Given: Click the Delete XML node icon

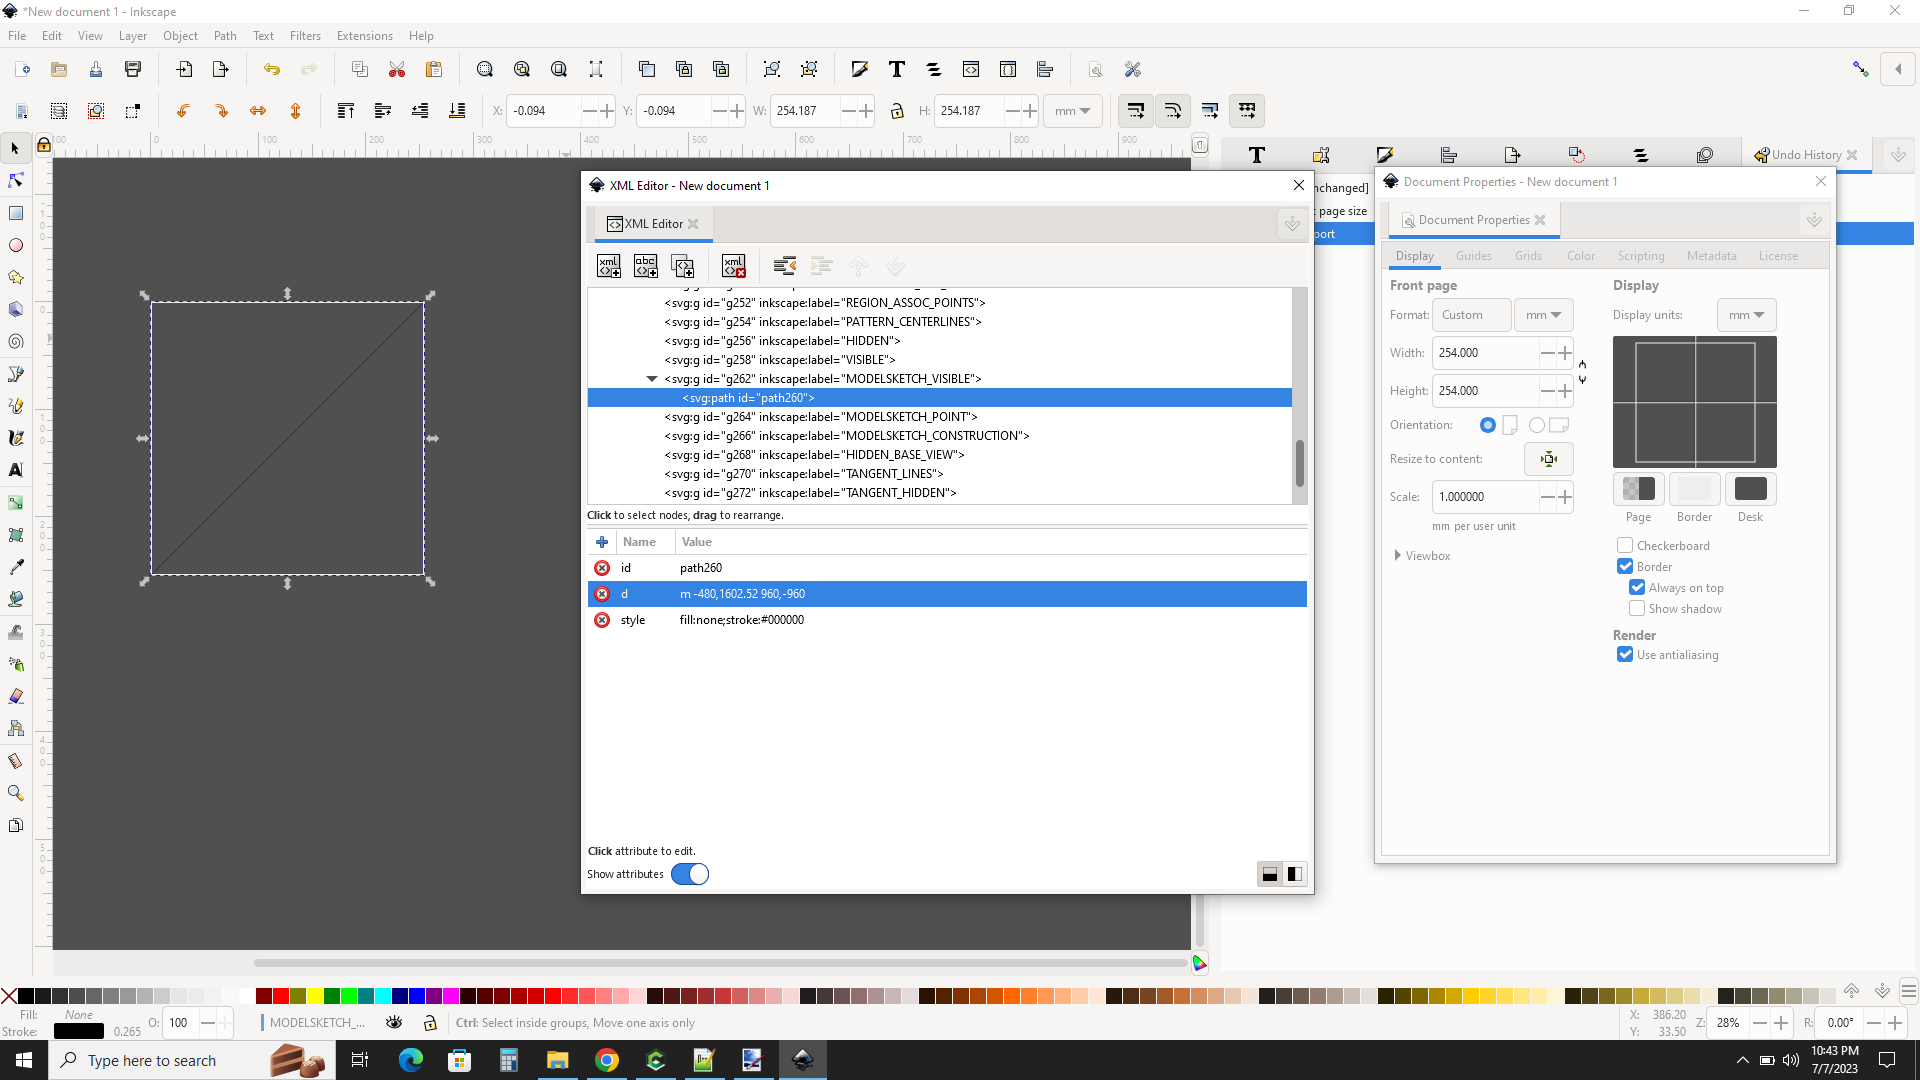Looking at the screenshot, I should pyautogui.click(x=734, y=266).
